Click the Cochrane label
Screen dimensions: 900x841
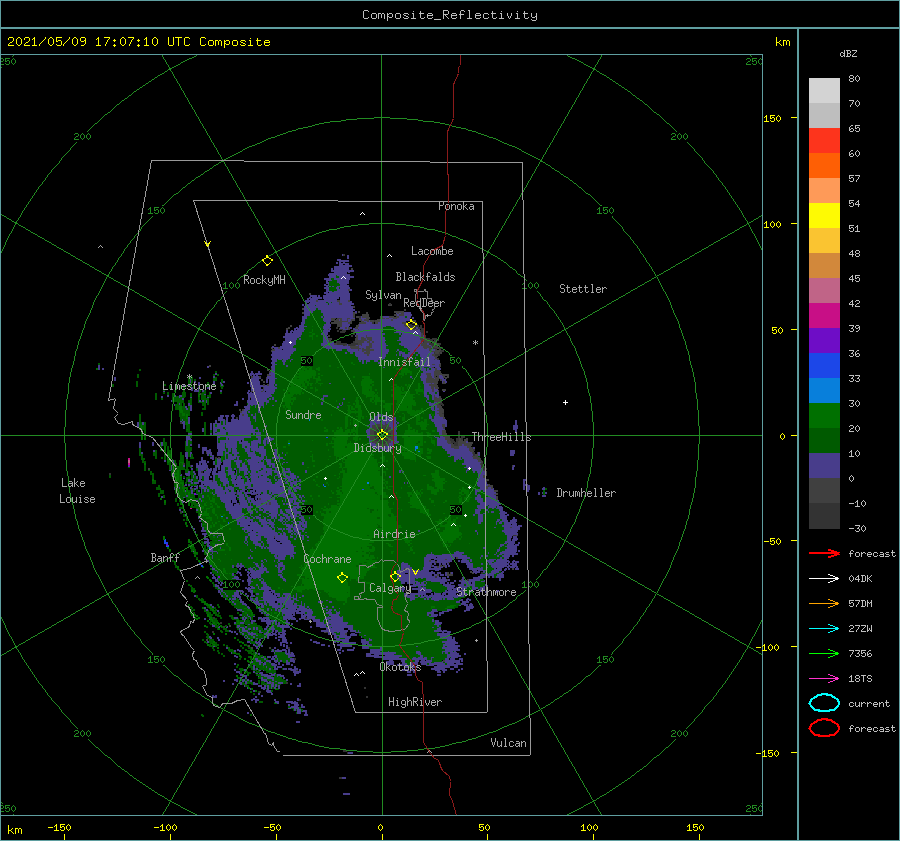[327, 559]
